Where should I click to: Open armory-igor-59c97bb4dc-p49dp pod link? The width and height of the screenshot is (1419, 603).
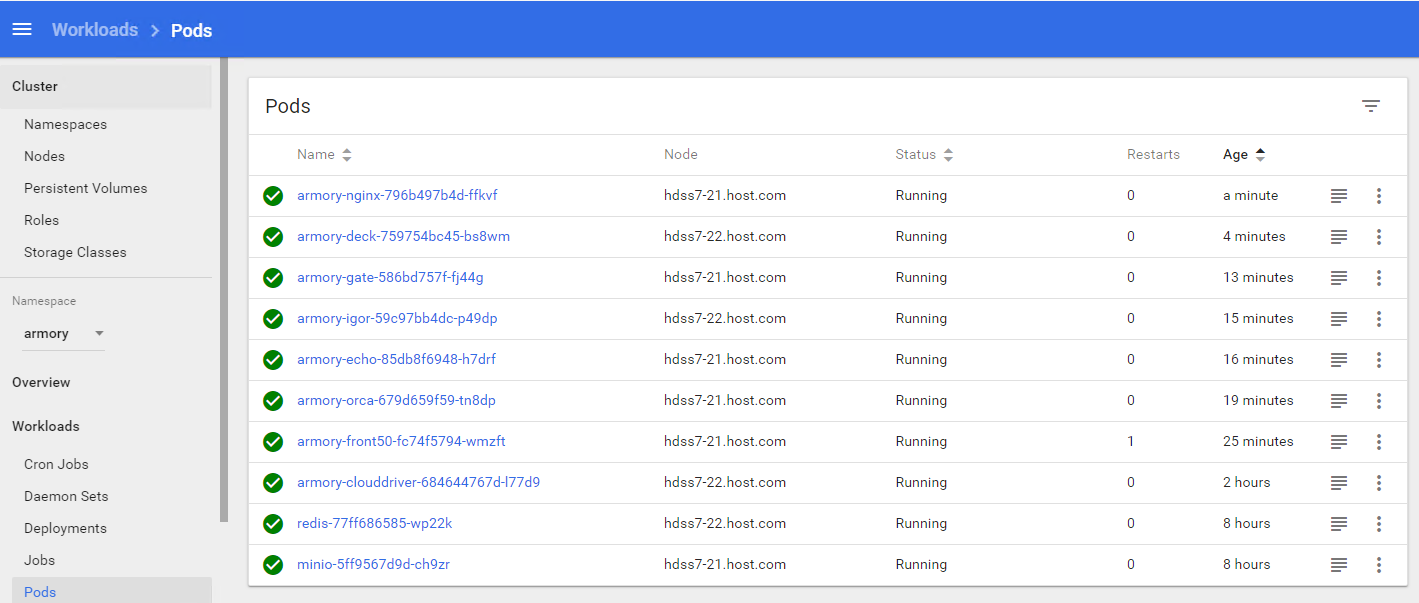397,319
